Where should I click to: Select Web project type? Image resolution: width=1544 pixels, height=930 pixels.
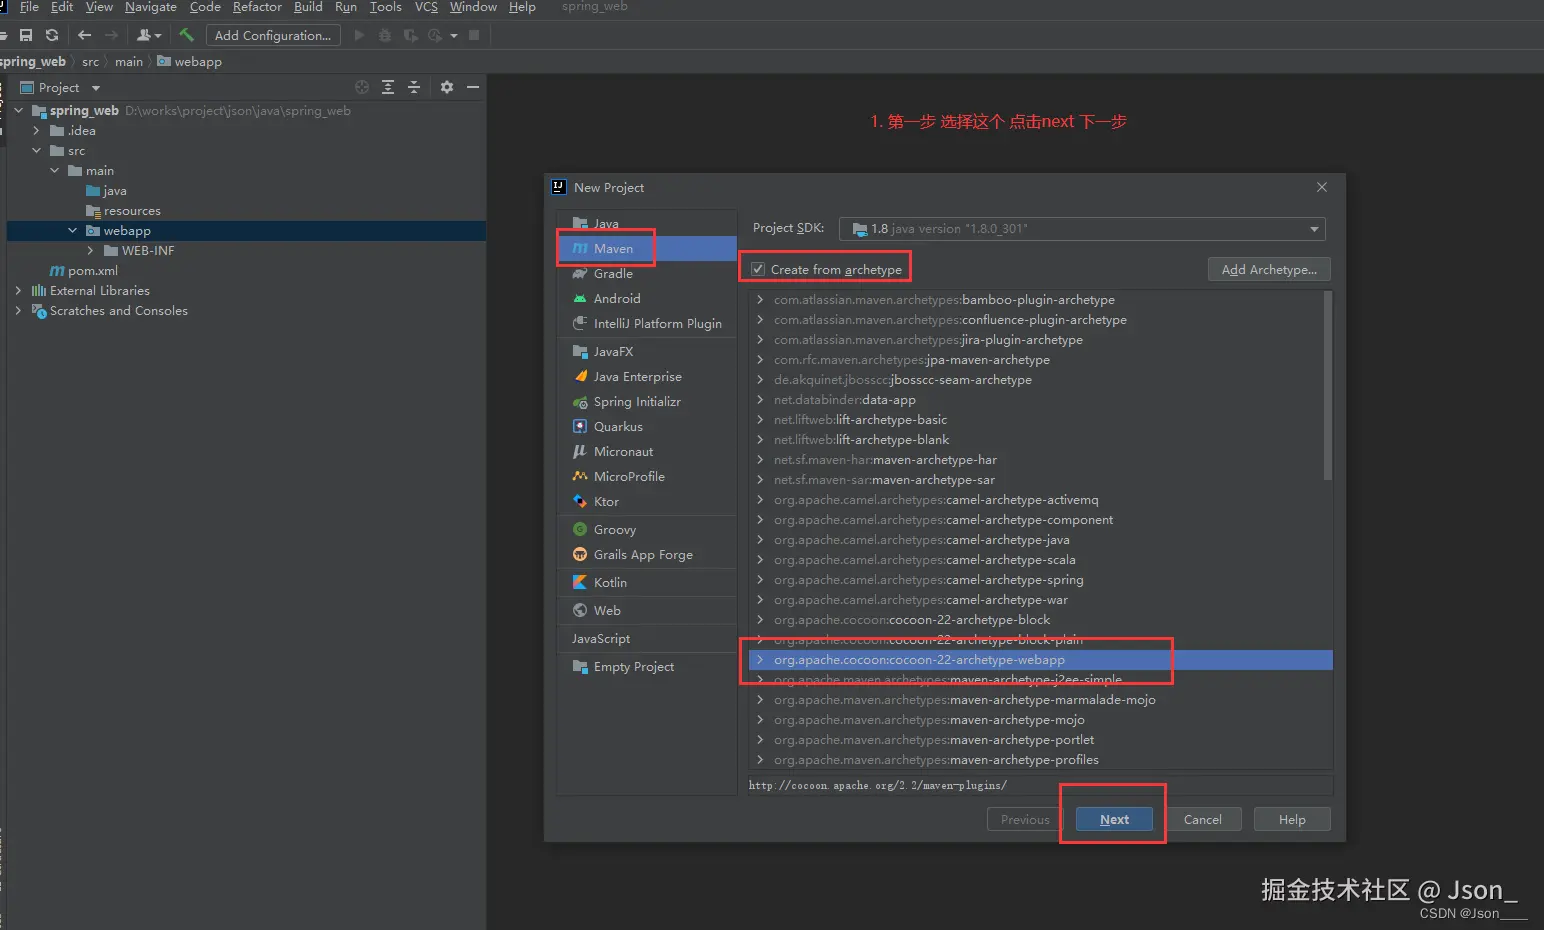click(647, 610)
